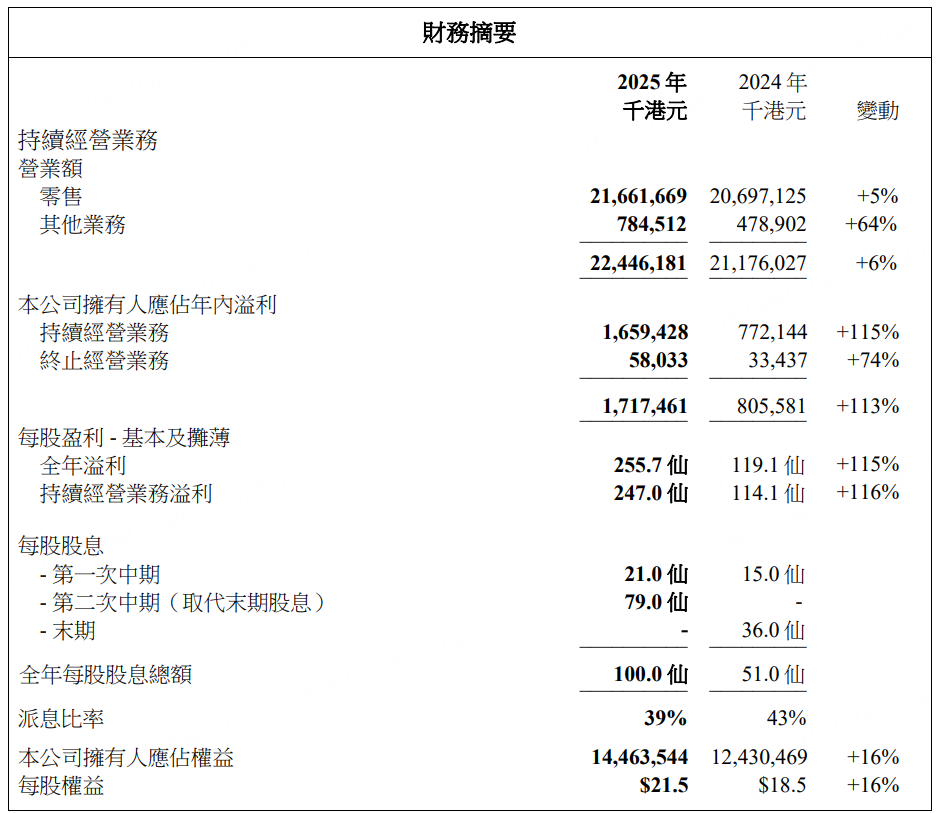Click total turnover figure 22,446,181
This screenshot has width=936, height=813.
(x=638, y=264)
